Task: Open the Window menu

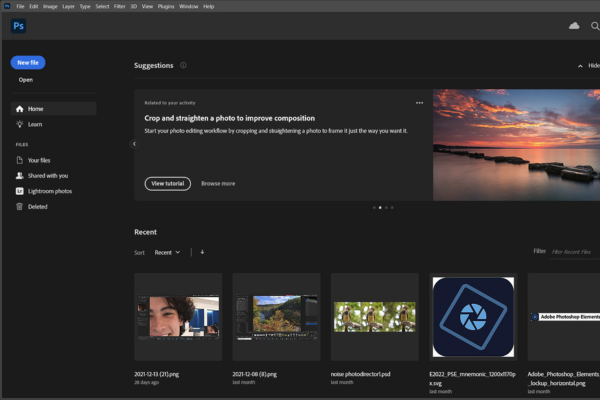Action: 189,7
